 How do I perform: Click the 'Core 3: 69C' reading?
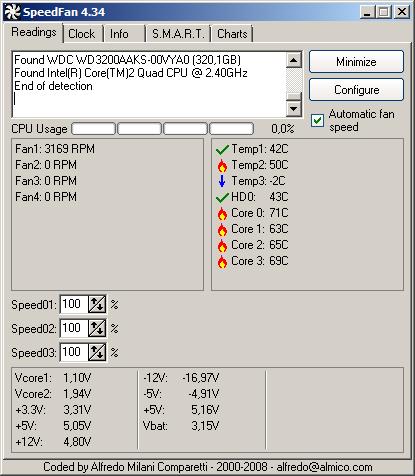coord(260,261)
